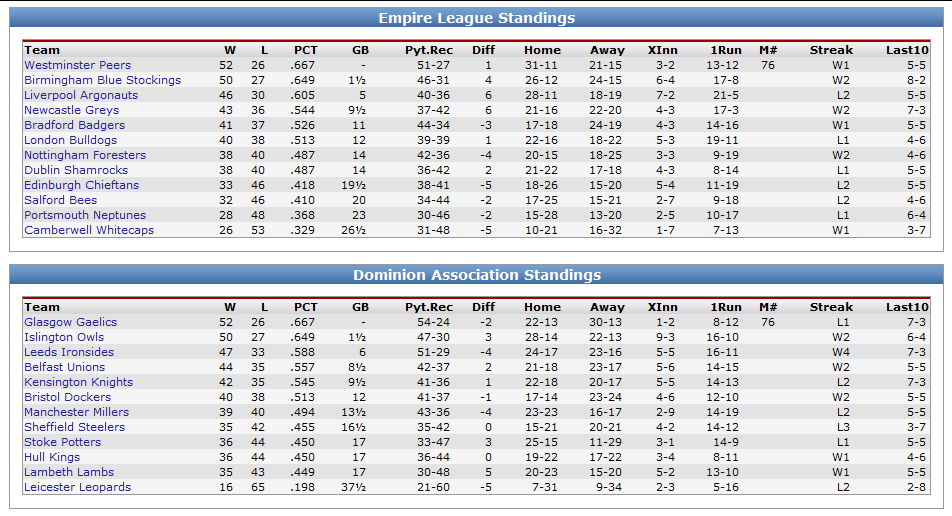Open Birmingham Blue Stockings team page
The width and height of the screenshot is (952, 516).
tap(103, 80)
